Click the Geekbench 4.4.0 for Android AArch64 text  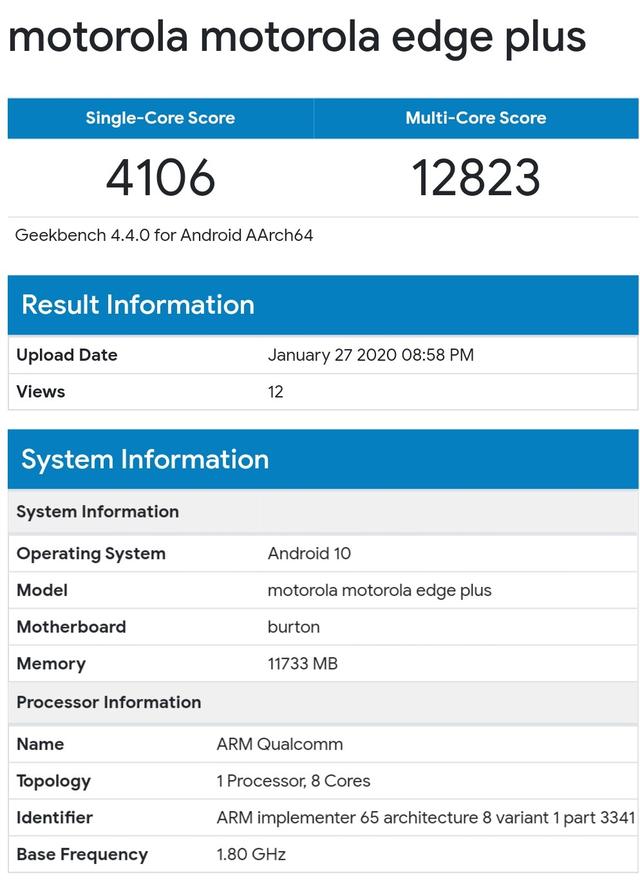coord(164,235)
